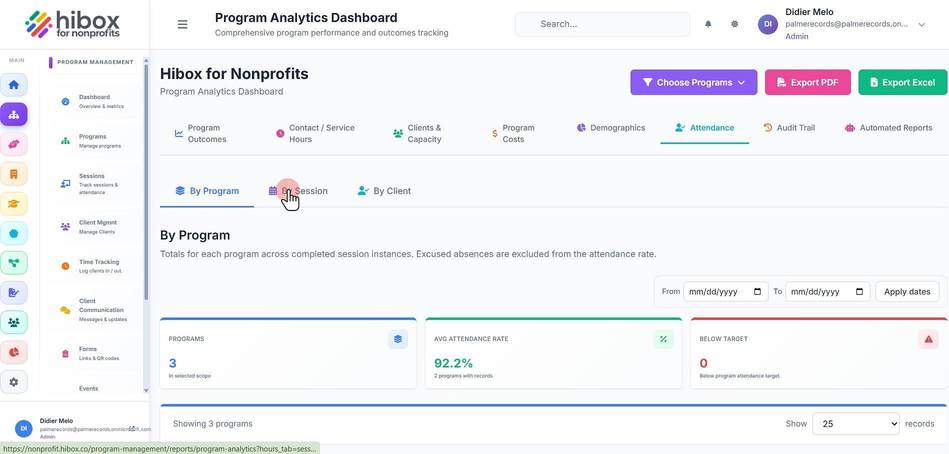Open the red pie chart rail icon
Screen dimensions: 949x454
click(14, 352)
